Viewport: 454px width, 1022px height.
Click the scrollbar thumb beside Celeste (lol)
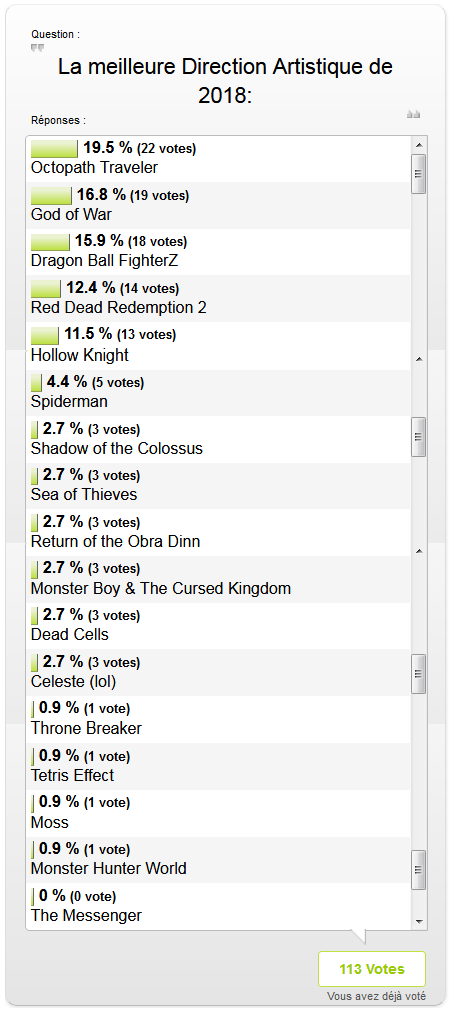click(x=419, y=674)
